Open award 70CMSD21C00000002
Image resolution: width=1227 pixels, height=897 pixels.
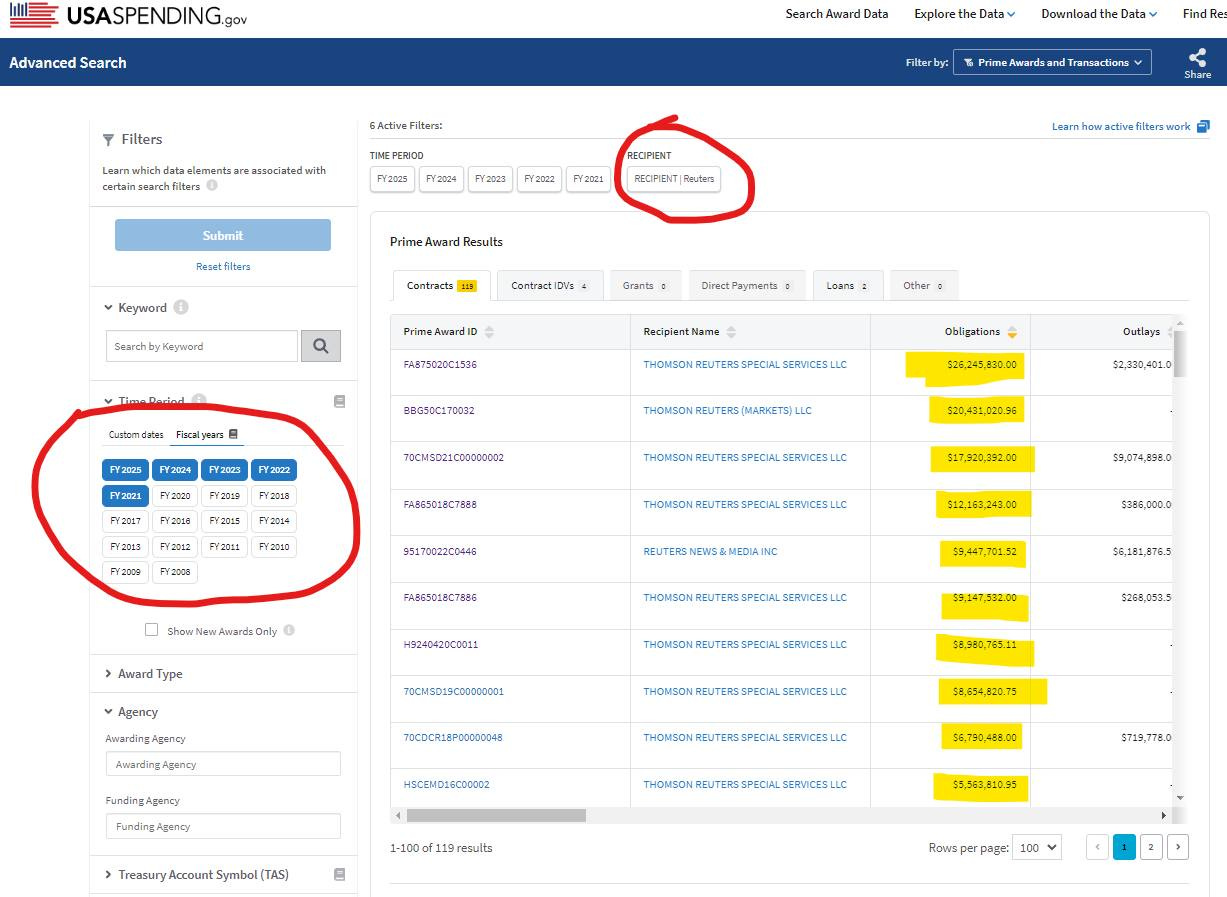(x=454, y=458)
